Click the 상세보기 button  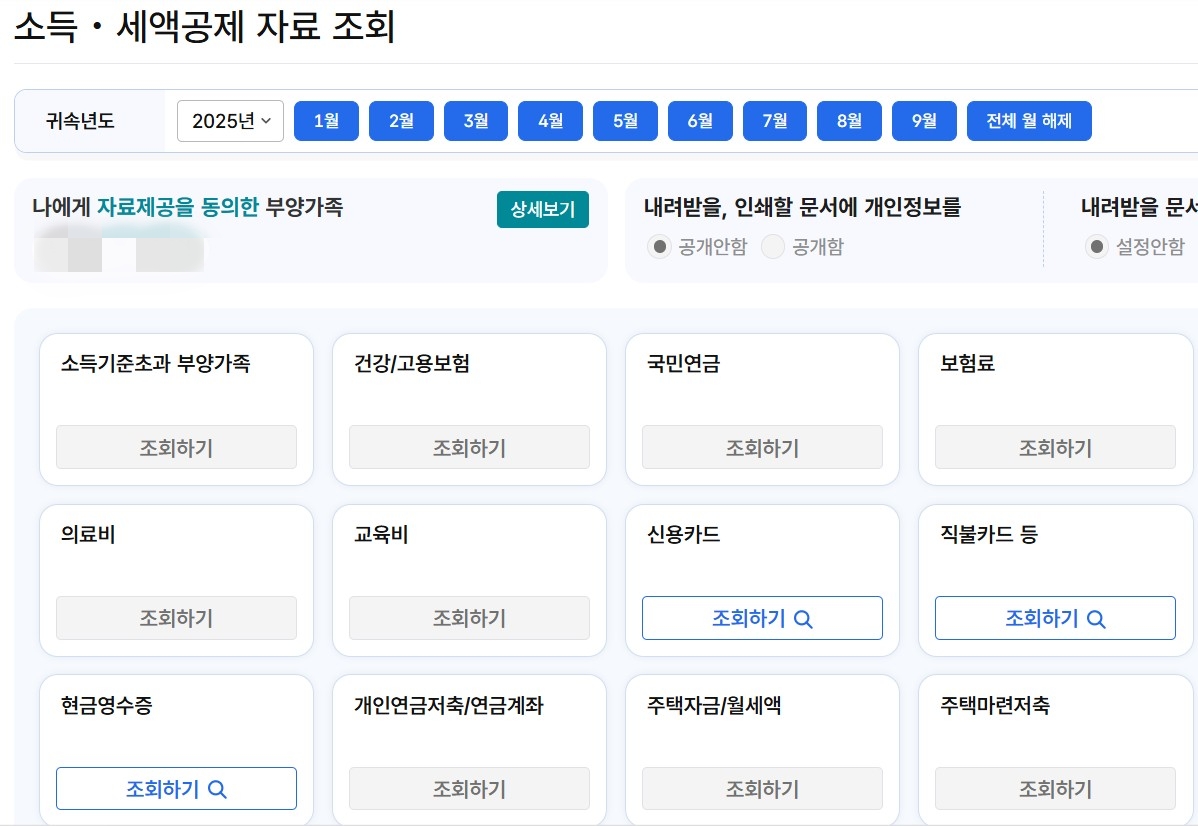[x=543, y=210]
